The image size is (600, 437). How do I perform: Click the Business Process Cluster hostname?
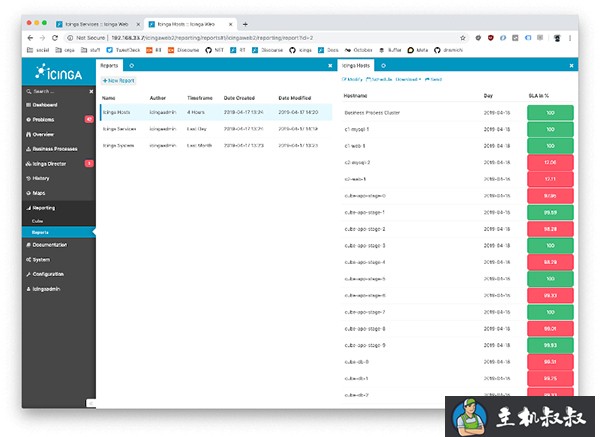(372, 113)
